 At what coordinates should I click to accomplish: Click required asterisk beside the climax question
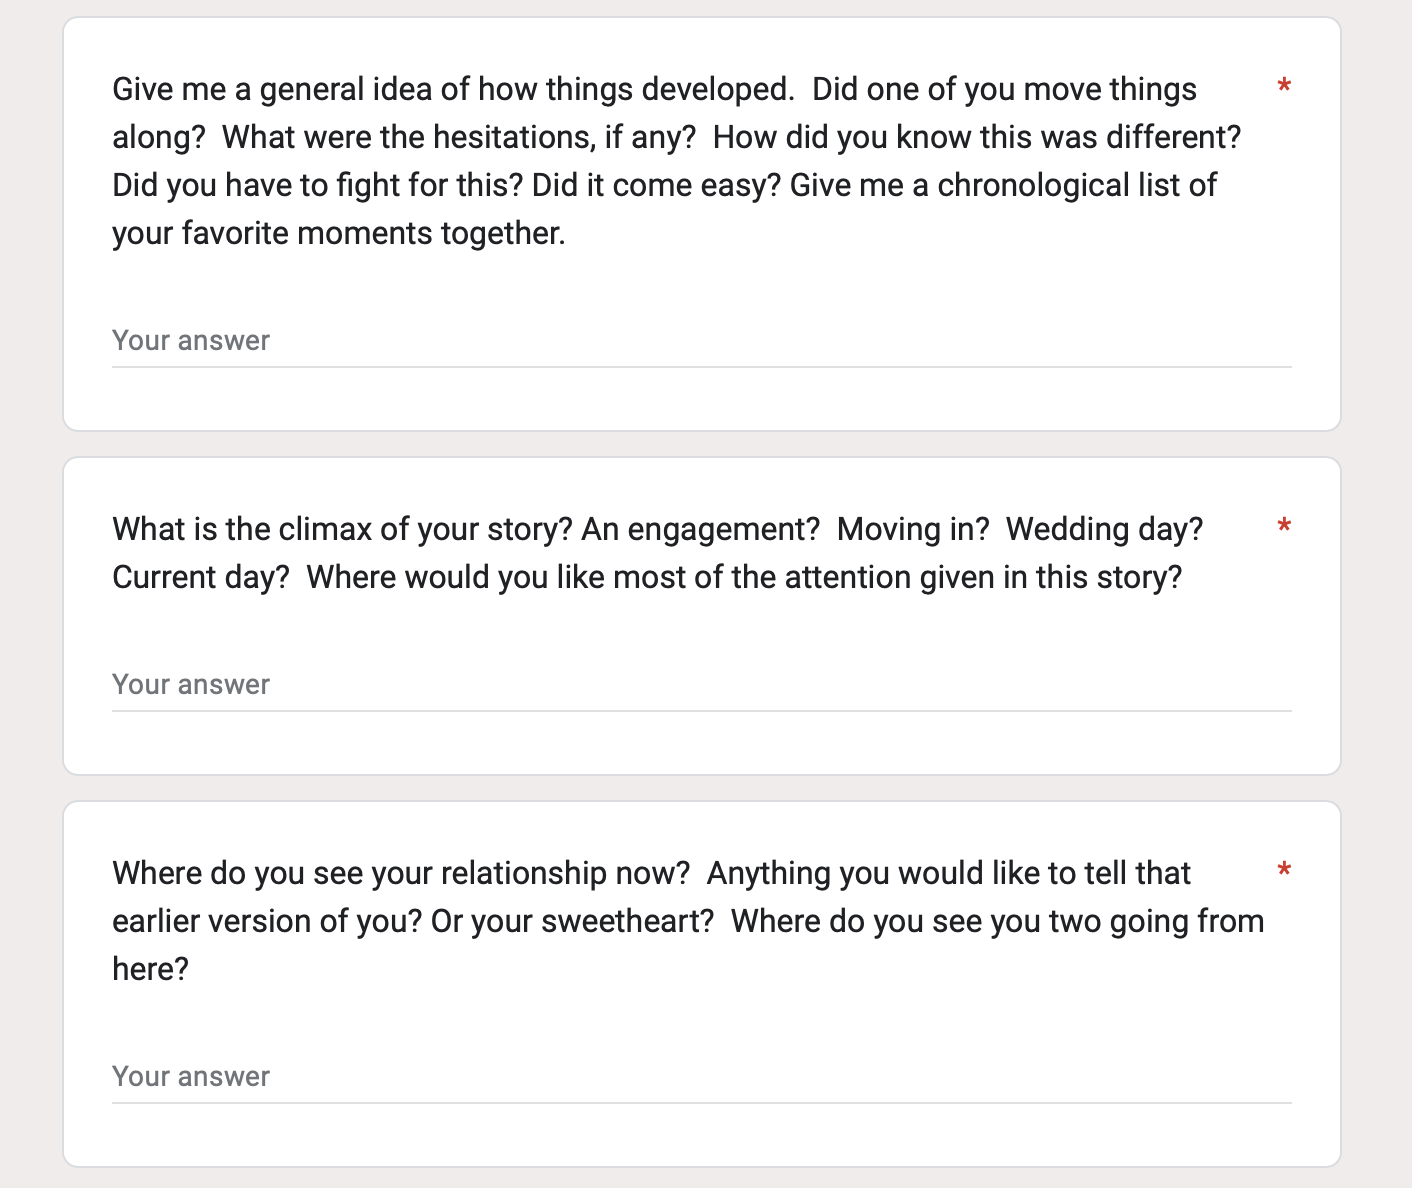pyautogui.click(x=1284, y=528)
